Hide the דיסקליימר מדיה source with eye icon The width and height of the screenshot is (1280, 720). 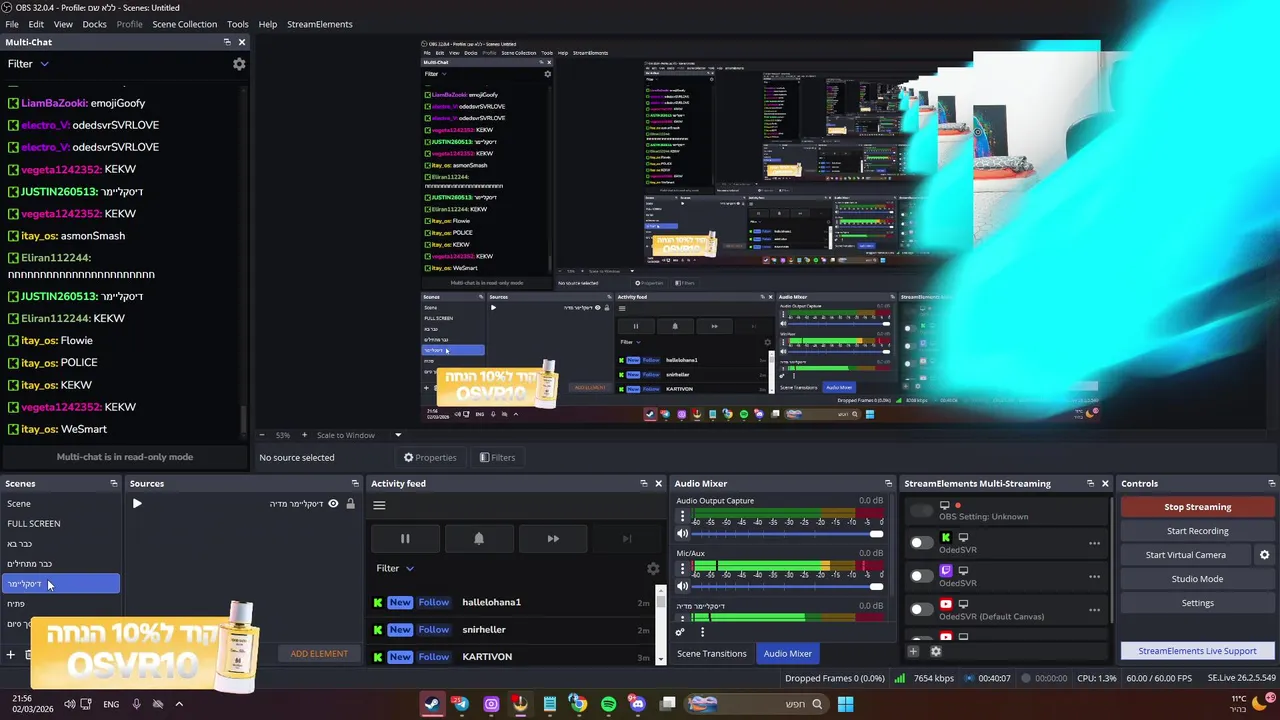tap(333, 504)
